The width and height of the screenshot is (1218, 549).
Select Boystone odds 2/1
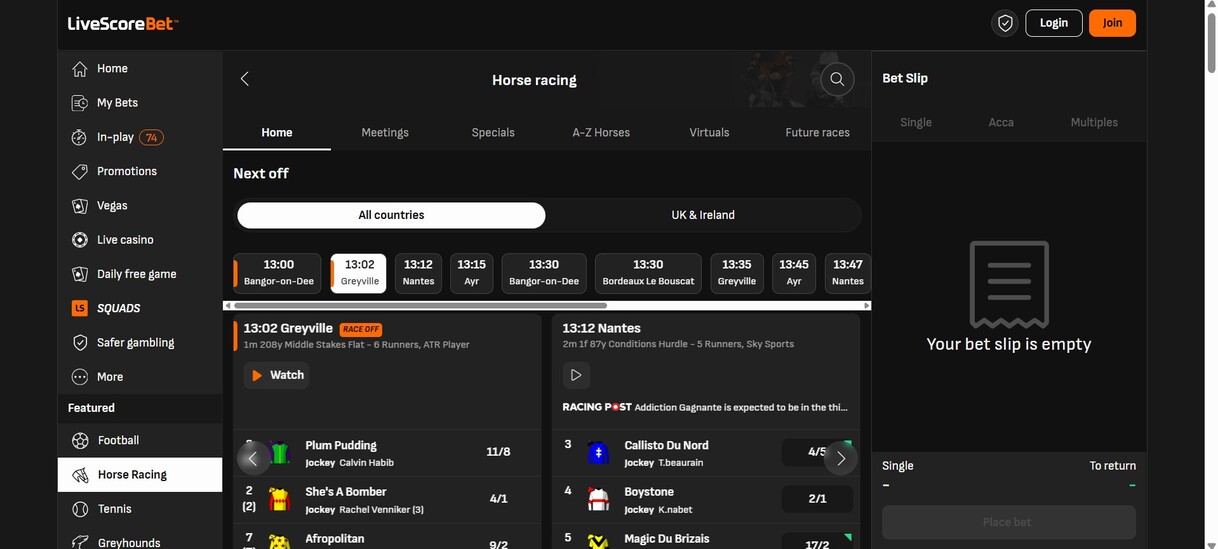tap(817, 499)
